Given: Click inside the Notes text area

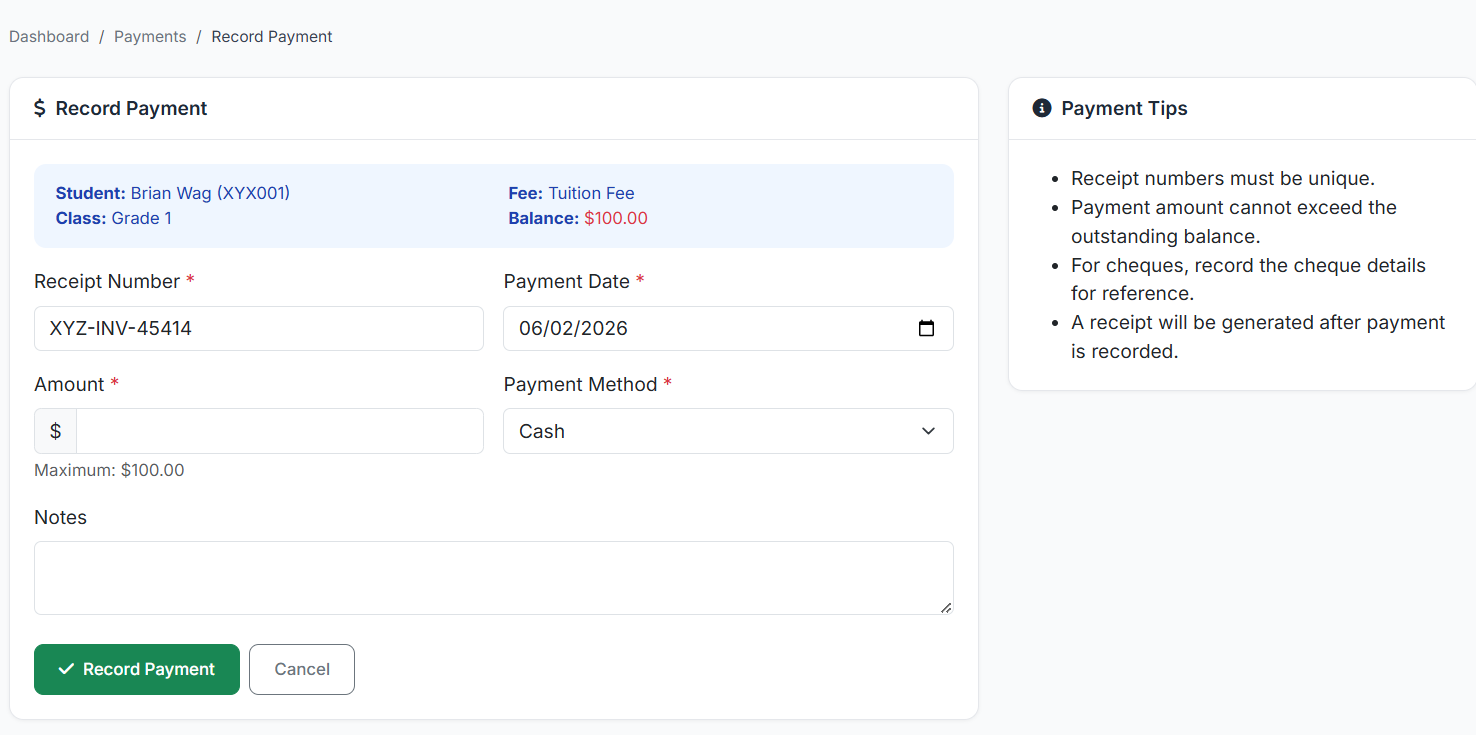Looking at the screenshot, I should 493,578.
